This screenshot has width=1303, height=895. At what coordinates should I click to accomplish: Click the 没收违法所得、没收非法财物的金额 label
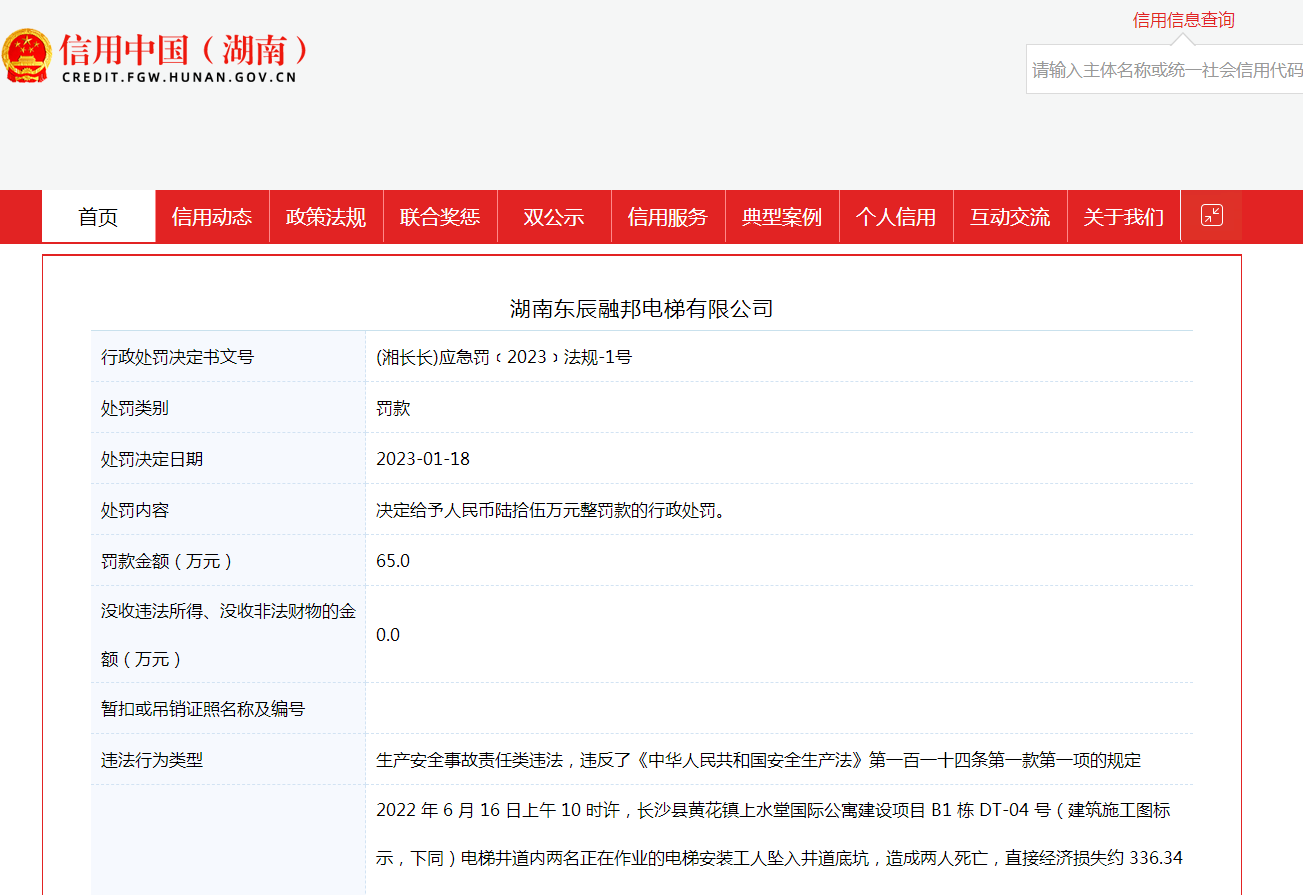[228, 635]
